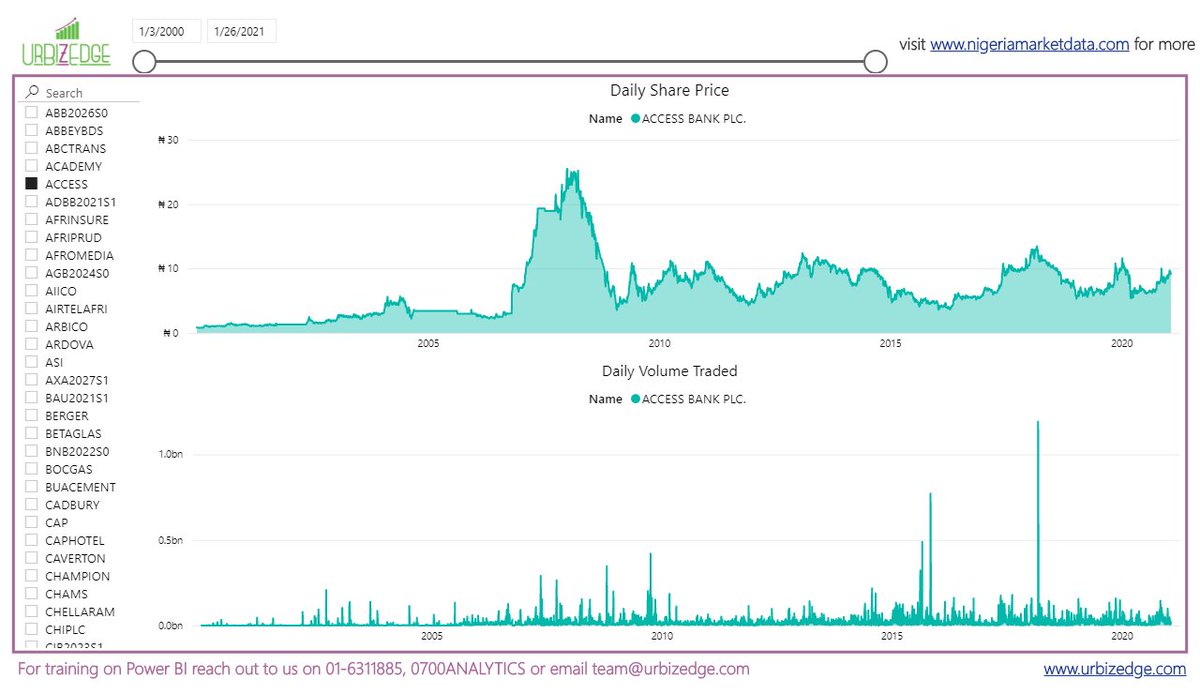Image resolution: width=1200 pixels, height=694 pixels.
Task: Click the start date slider handle
Action: click(144, 62)
